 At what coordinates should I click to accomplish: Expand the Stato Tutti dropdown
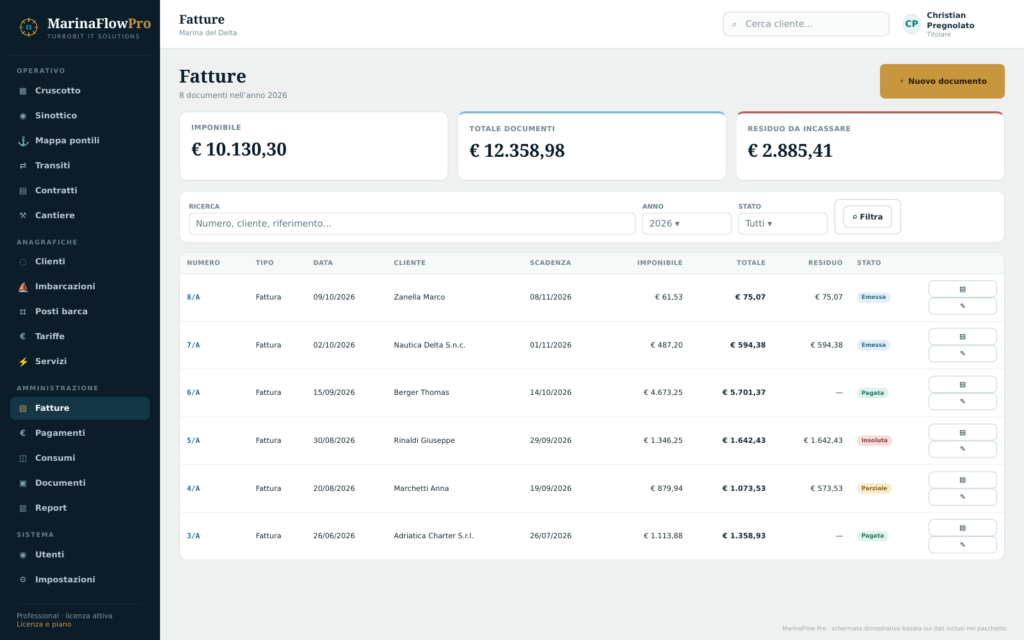coord(782,223)
